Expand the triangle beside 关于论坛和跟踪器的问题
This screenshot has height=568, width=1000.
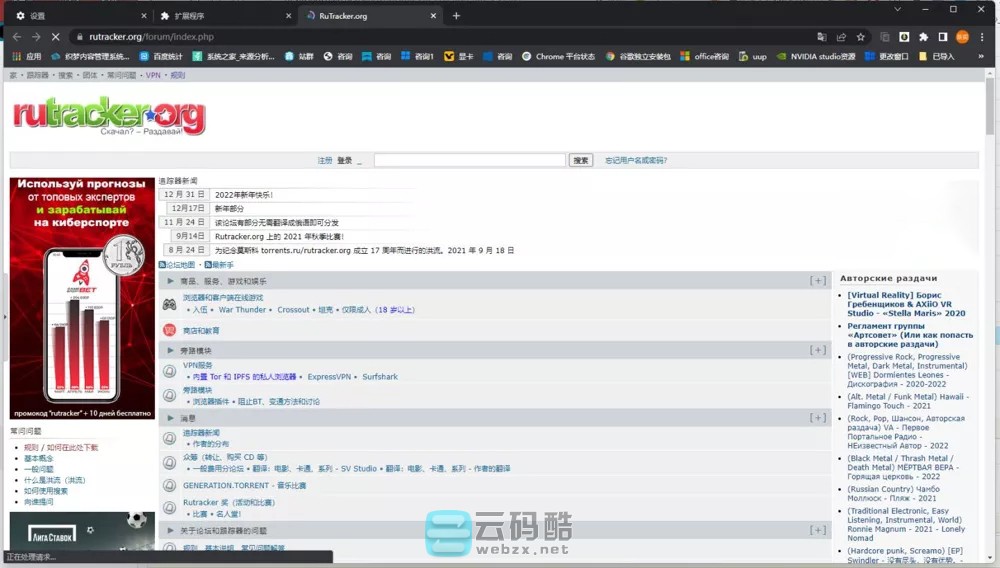tap(171, 530)
